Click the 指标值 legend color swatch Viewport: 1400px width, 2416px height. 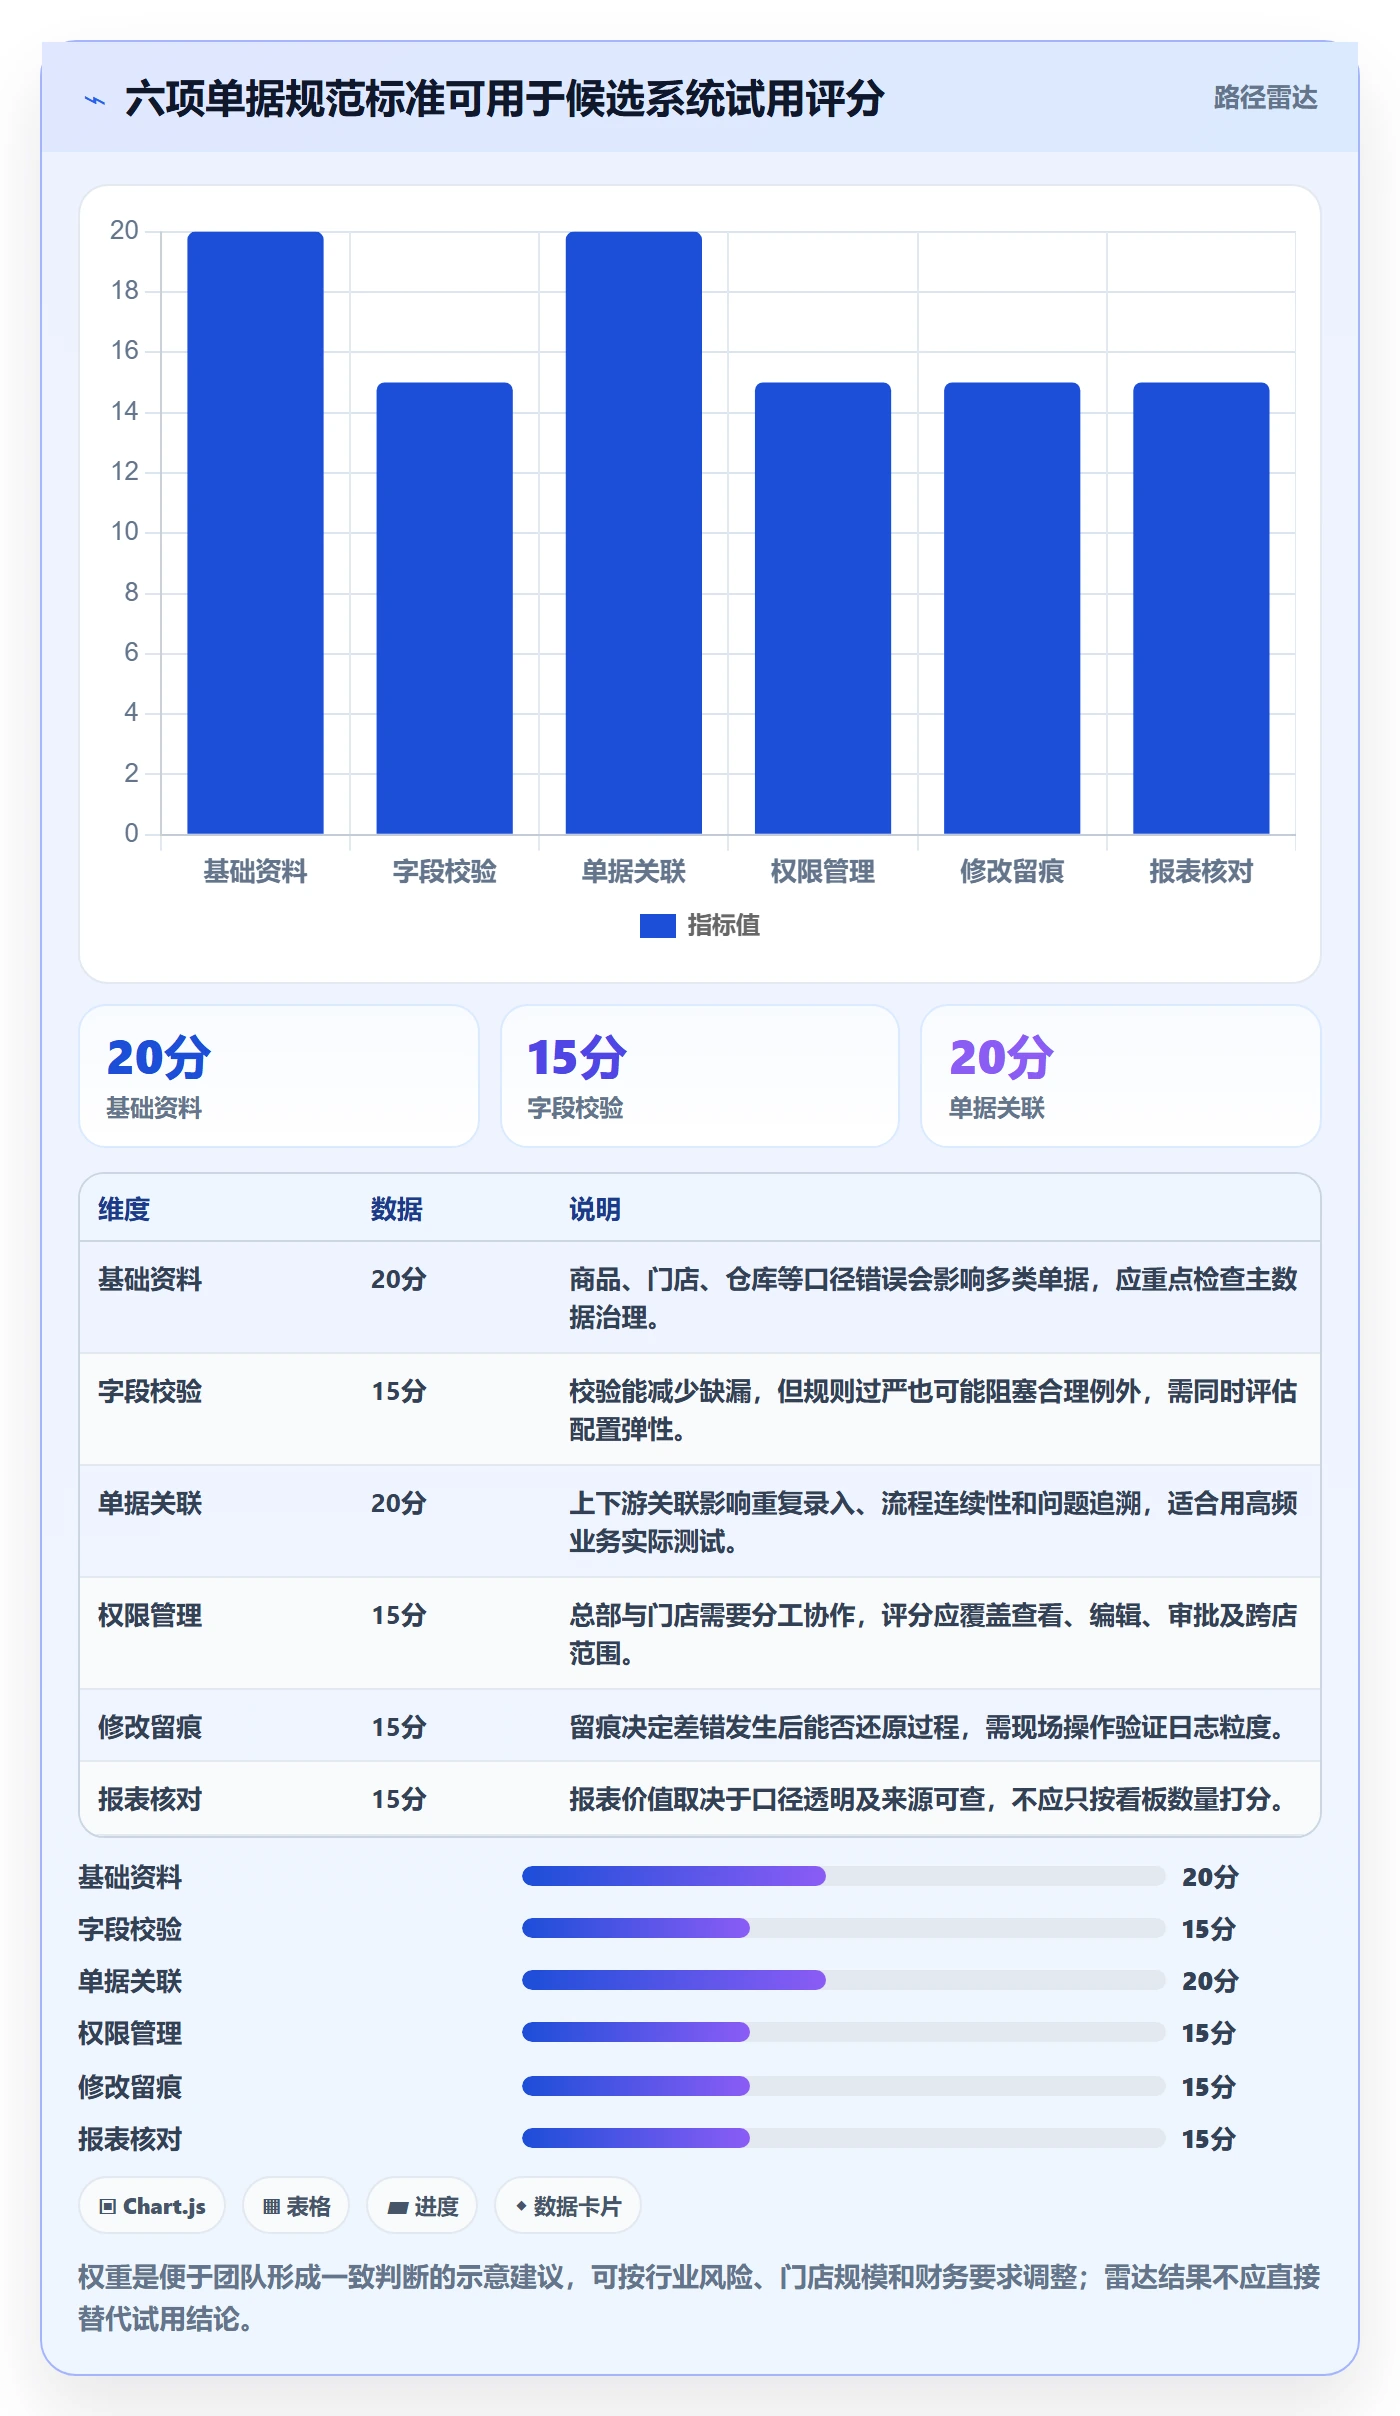pos(657,926)
